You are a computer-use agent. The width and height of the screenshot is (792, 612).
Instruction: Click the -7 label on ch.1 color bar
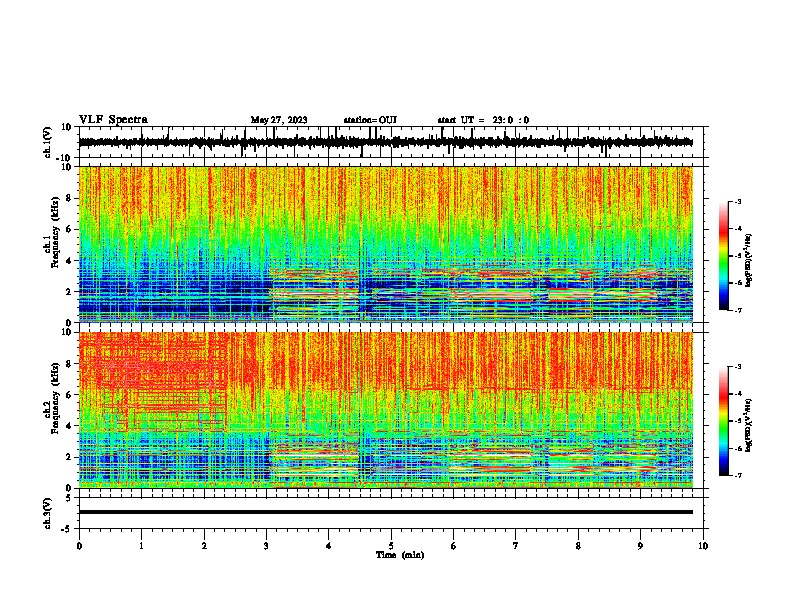click(738, 310)
